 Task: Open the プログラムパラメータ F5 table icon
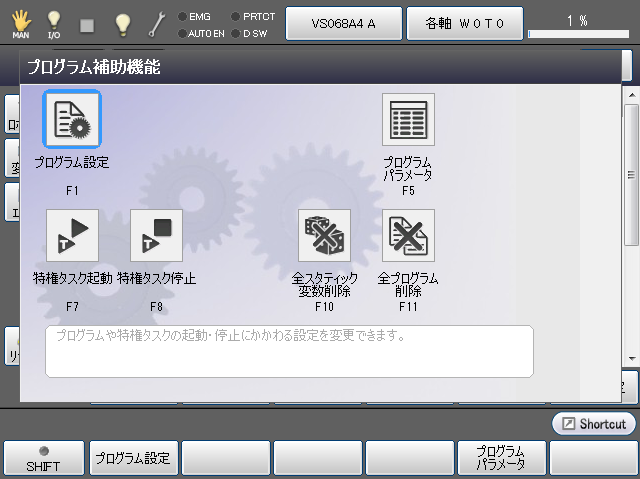coord(408,120)
